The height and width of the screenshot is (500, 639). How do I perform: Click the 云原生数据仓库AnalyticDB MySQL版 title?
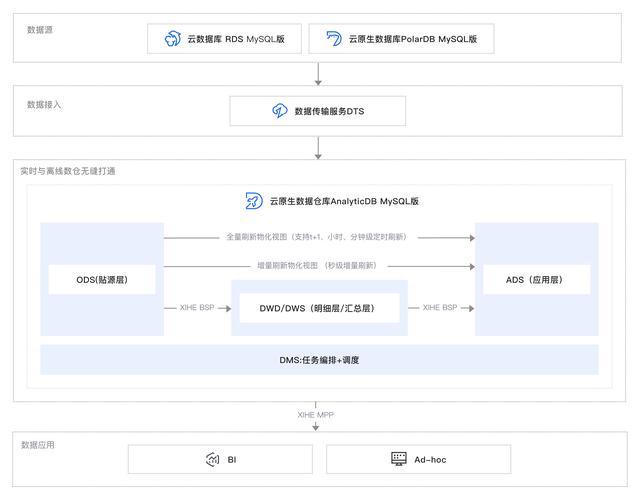tap(344, 201)
